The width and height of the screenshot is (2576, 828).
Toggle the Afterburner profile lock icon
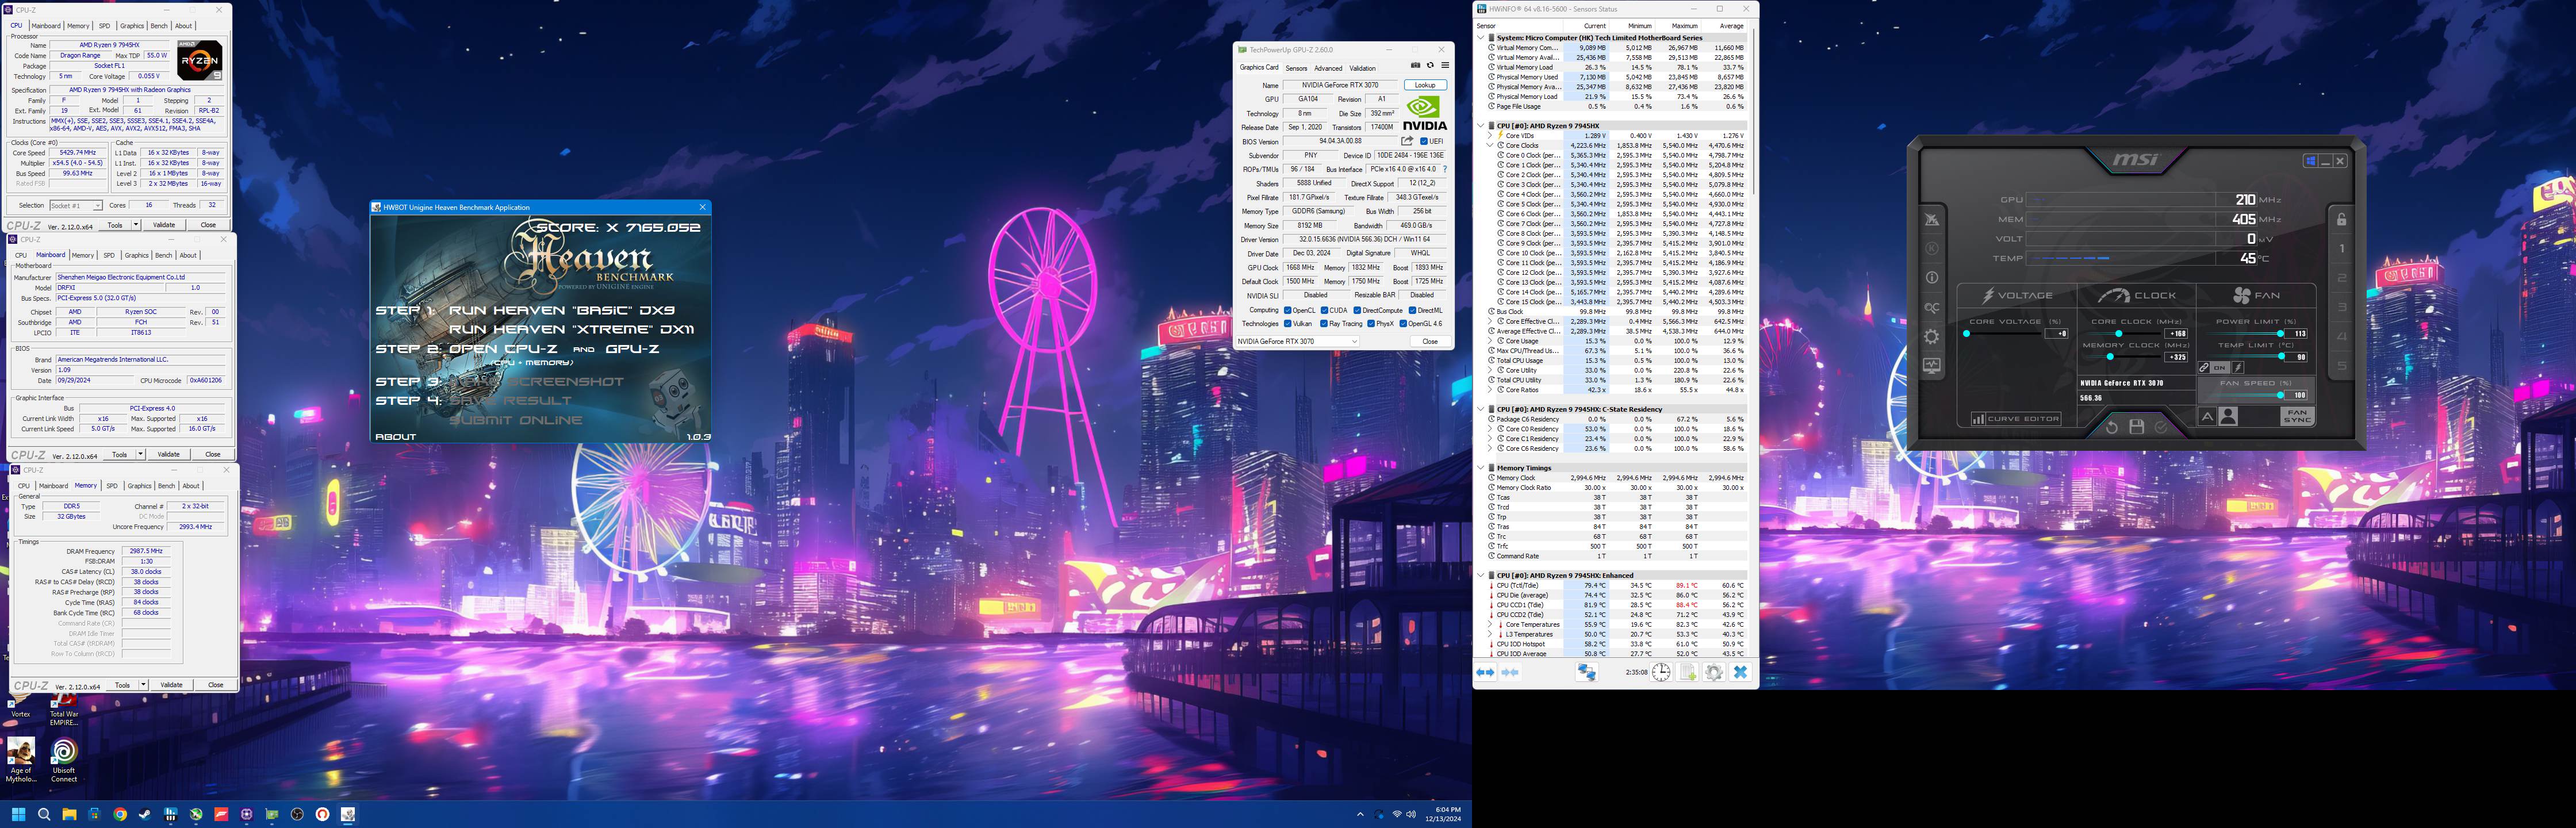point(2342,219)
